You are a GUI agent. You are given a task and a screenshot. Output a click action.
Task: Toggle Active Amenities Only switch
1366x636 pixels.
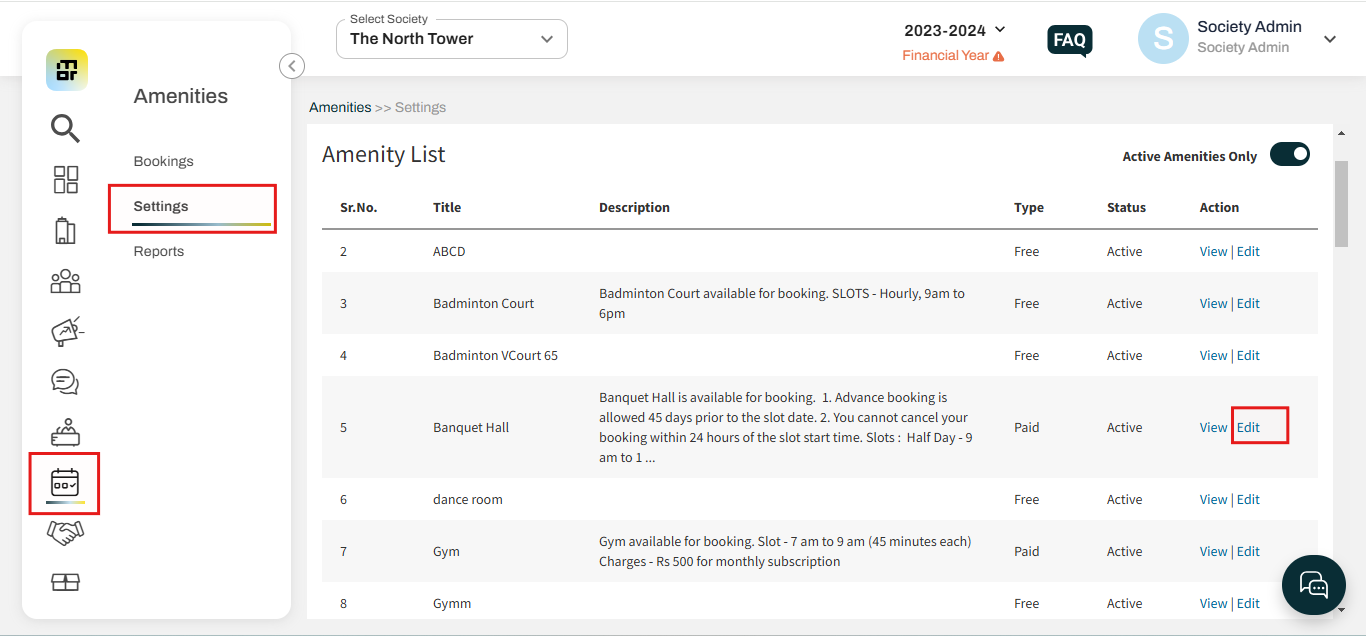pyautogui.click(x=1289, y=154)
